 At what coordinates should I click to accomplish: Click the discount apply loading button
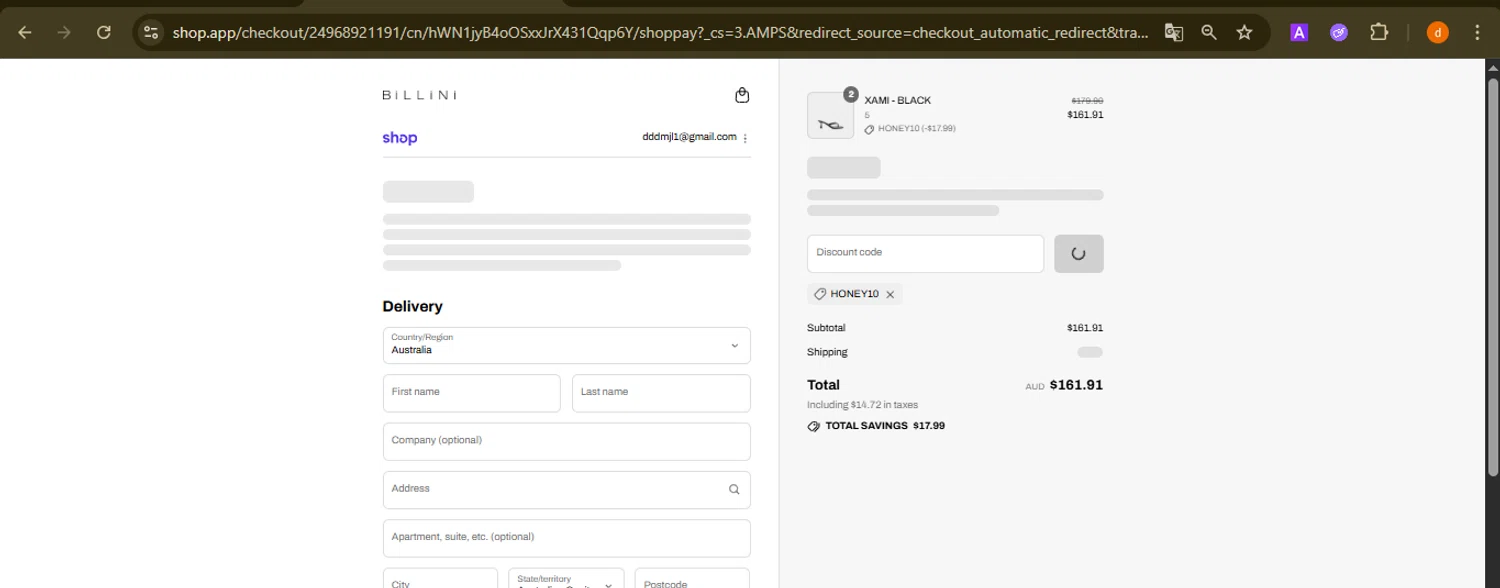[1079, 253]
